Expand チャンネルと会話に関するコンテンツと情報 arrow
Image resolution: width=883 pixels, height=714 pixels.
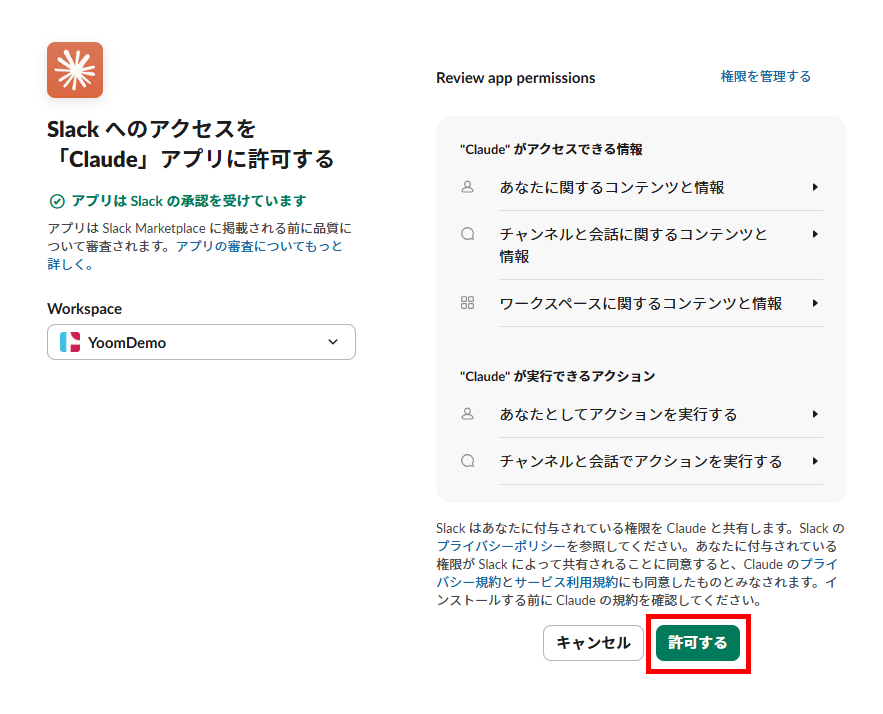[x=815, y=234]
